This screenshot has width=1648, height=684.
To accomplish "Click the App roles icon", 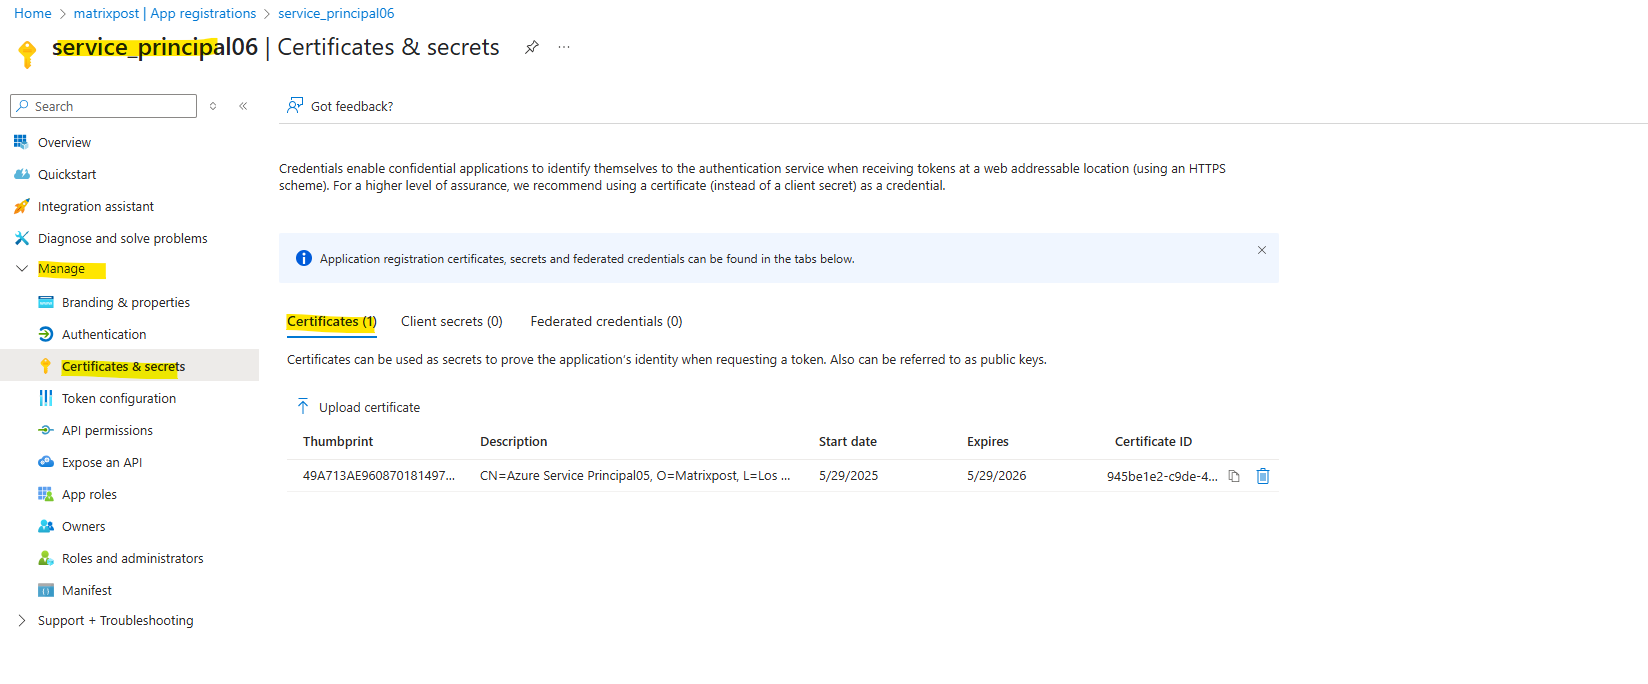I will (x=46, y=494).
